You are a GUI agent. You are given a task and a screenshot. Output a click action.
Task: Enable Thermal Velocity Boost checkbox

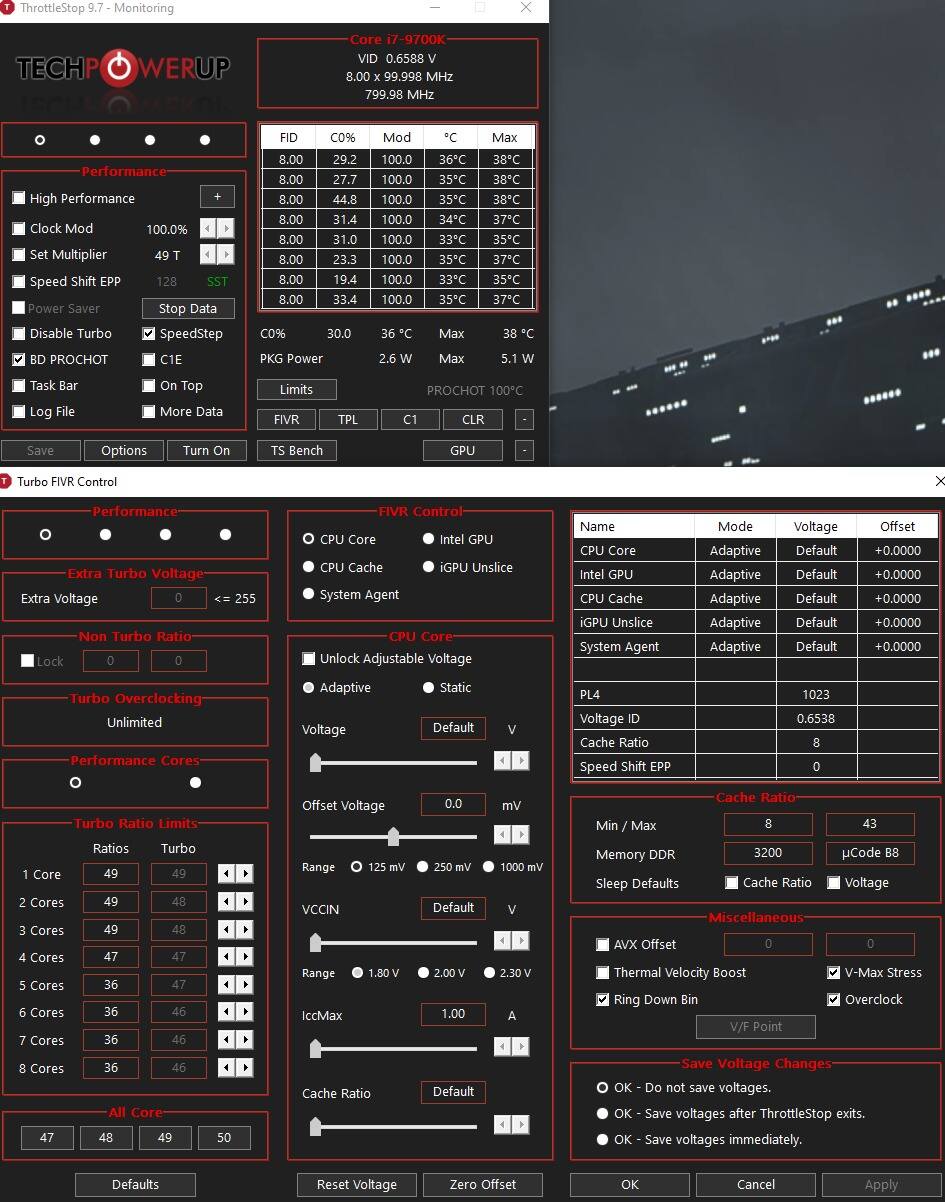tap(602, 972)
